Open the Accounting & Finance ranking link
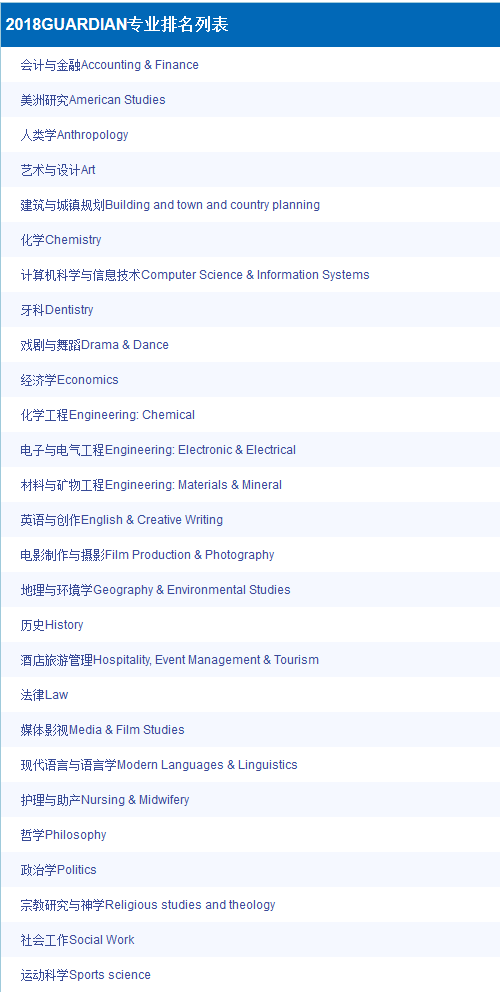This screenshot has width=500, height=992. coord(109,65)
